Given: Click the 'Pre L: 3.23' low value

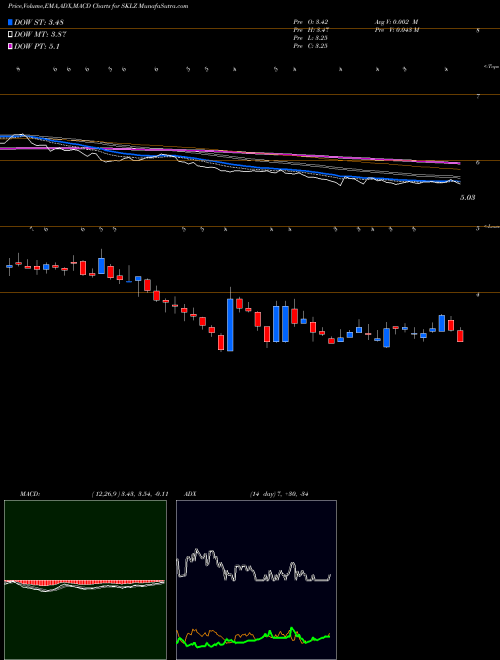Looking at the screenshot, I should coord(311,38).
